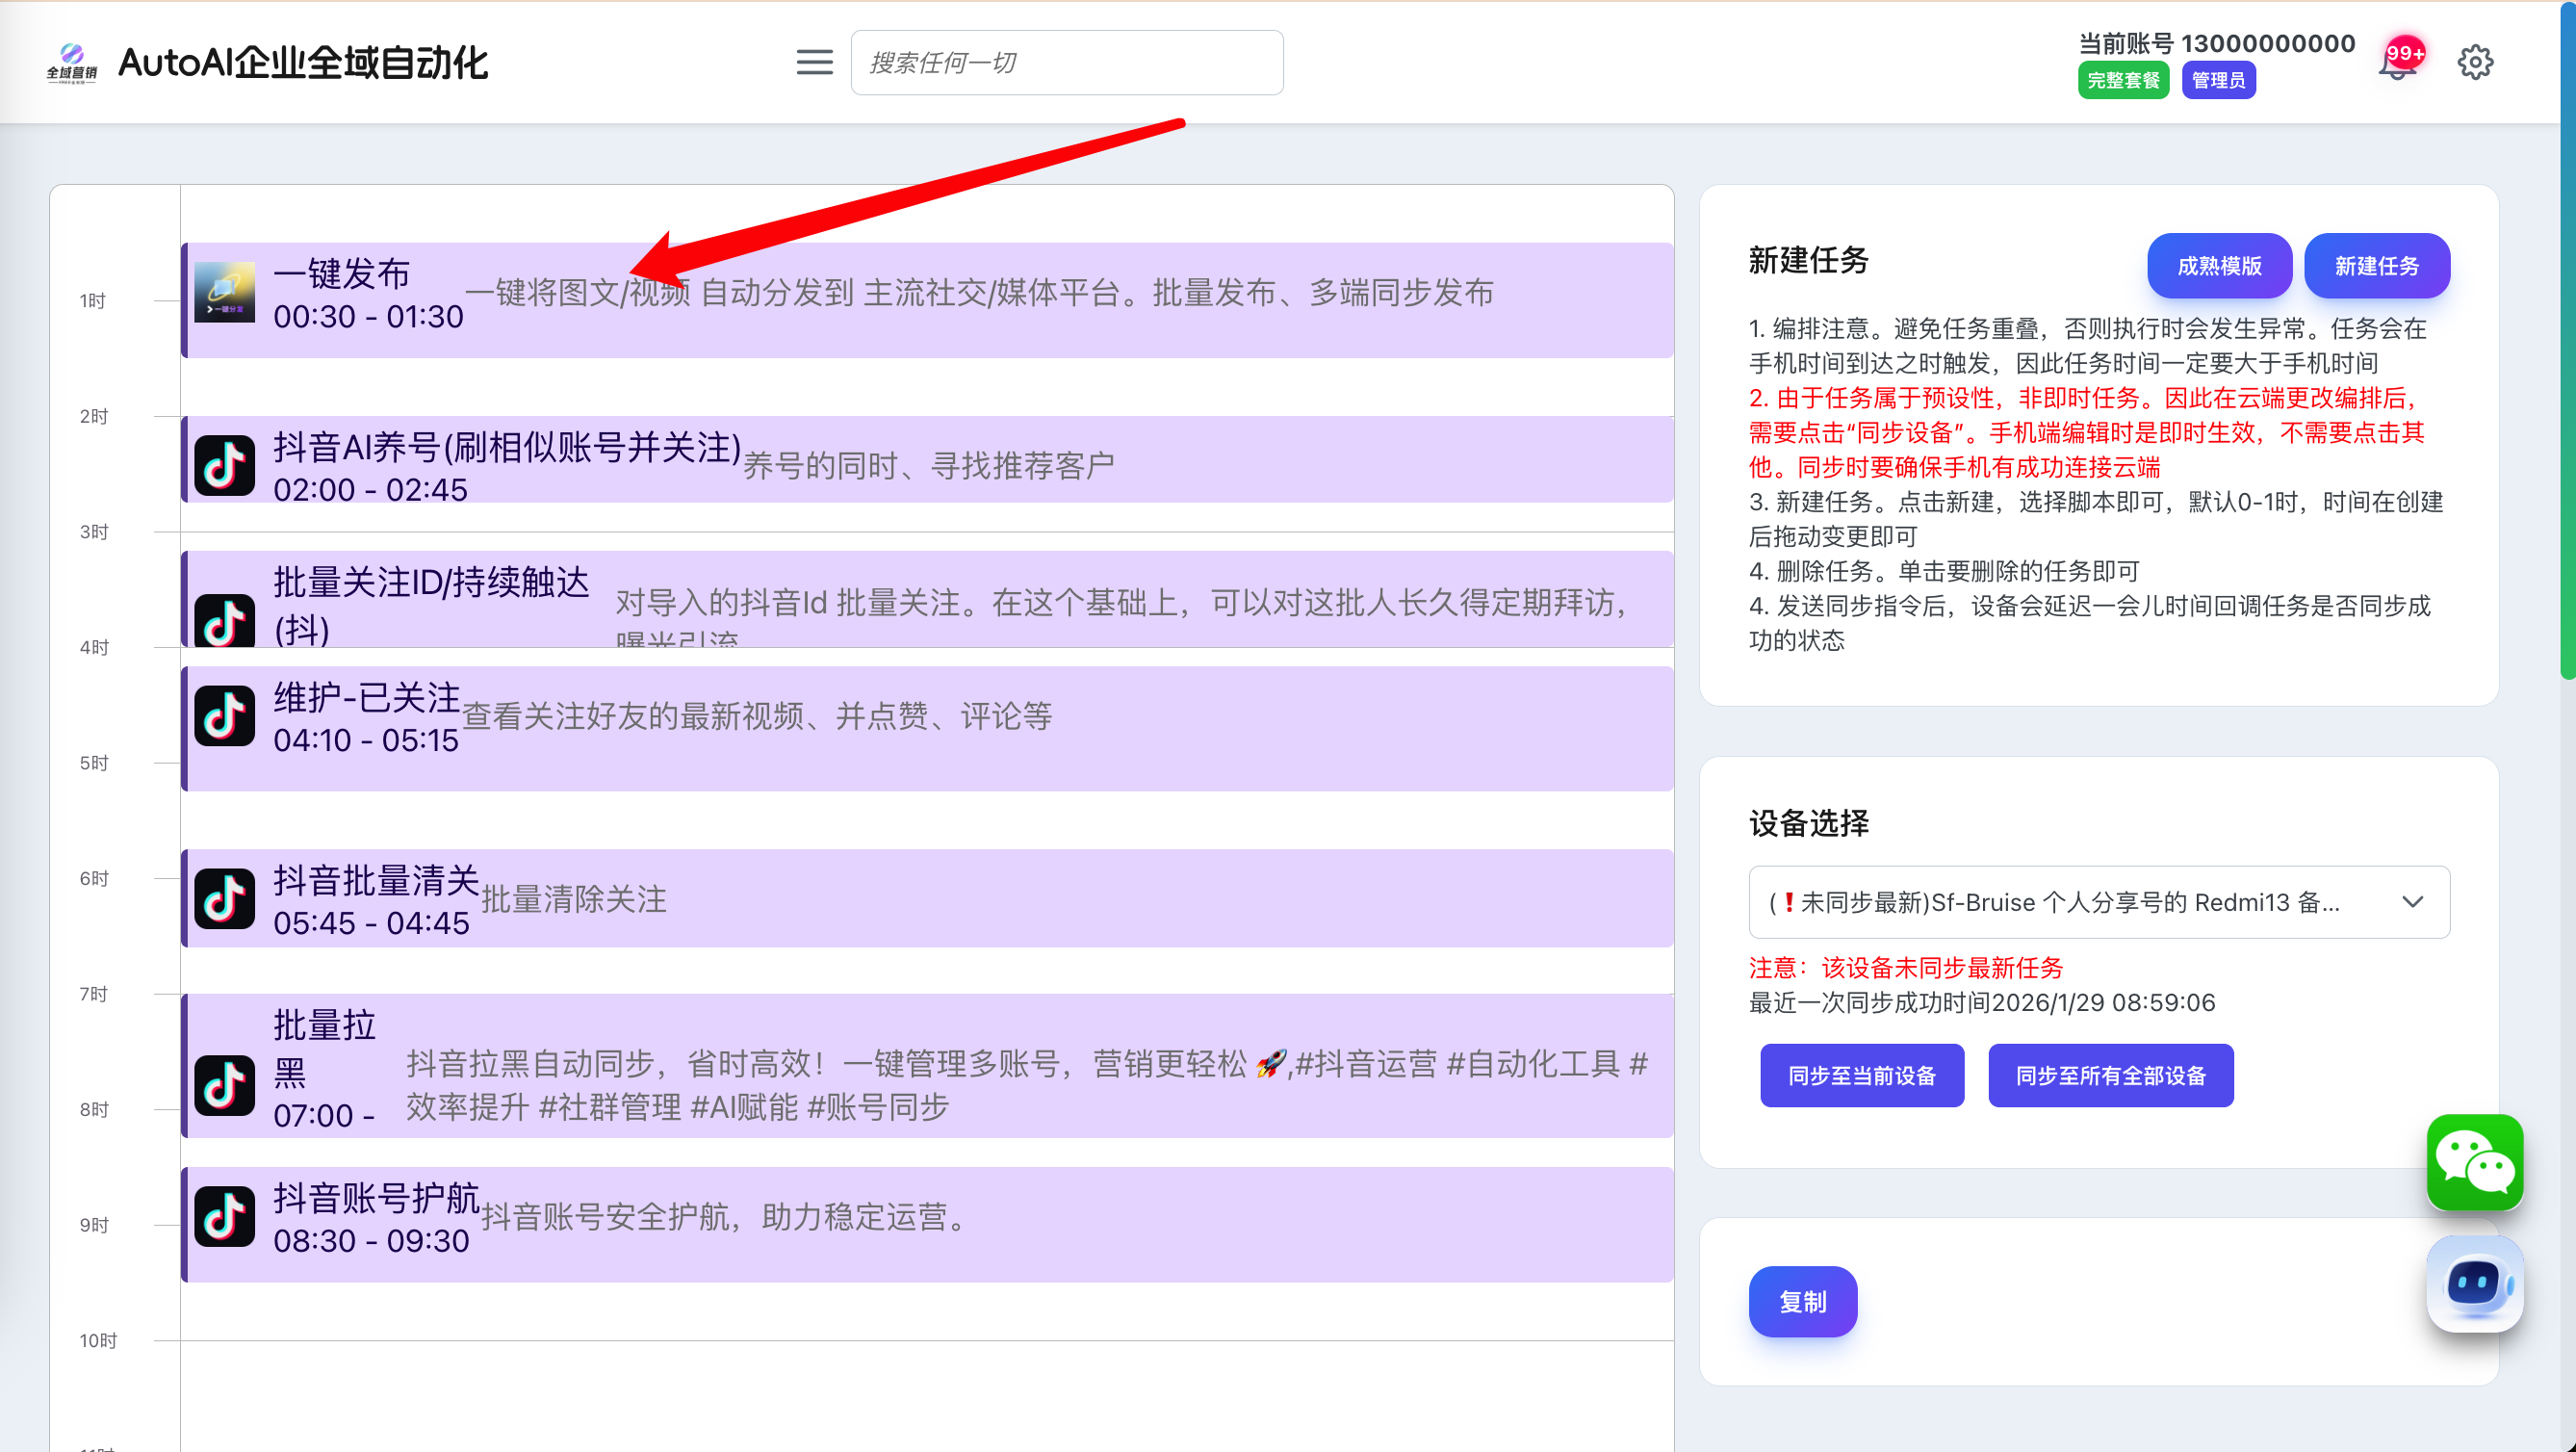
Task: Click the hamburger menu icon
Action: click(x=814, y=62)
